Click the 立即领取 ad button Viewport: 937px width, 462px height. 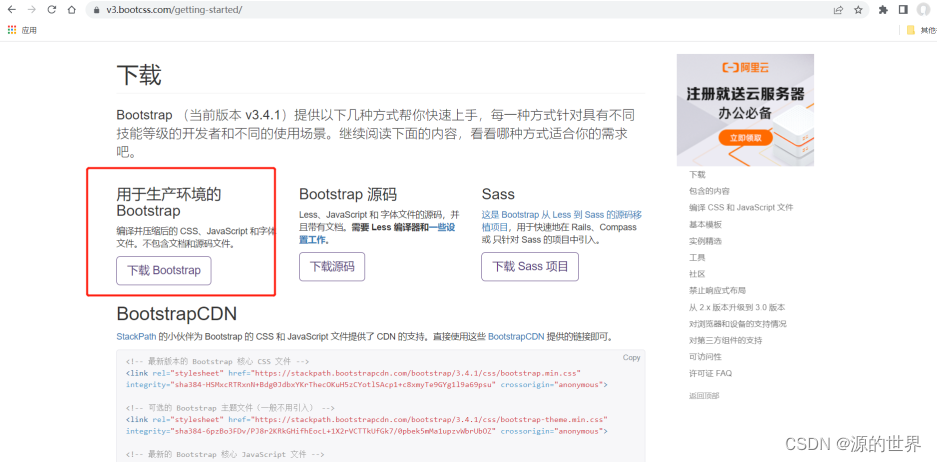(x=746, y=138)
